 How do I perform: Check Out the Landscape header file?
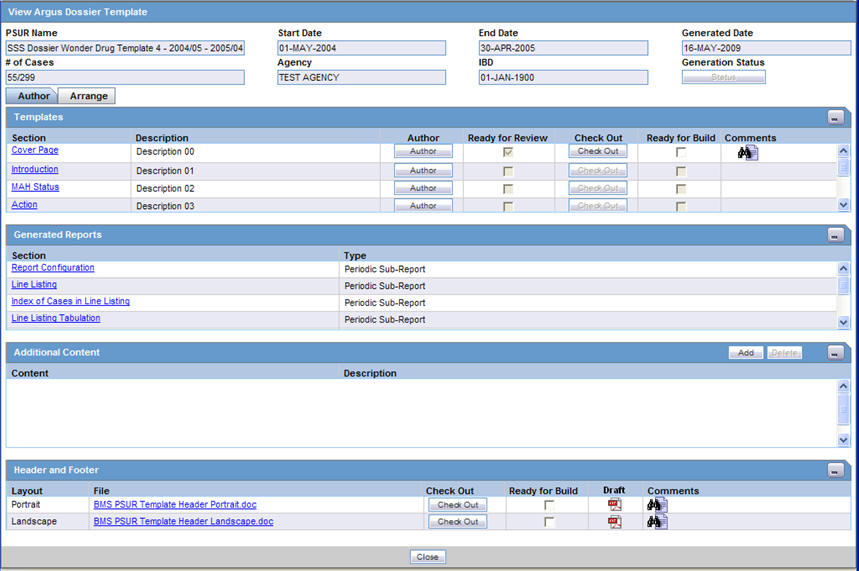(457, 522)
